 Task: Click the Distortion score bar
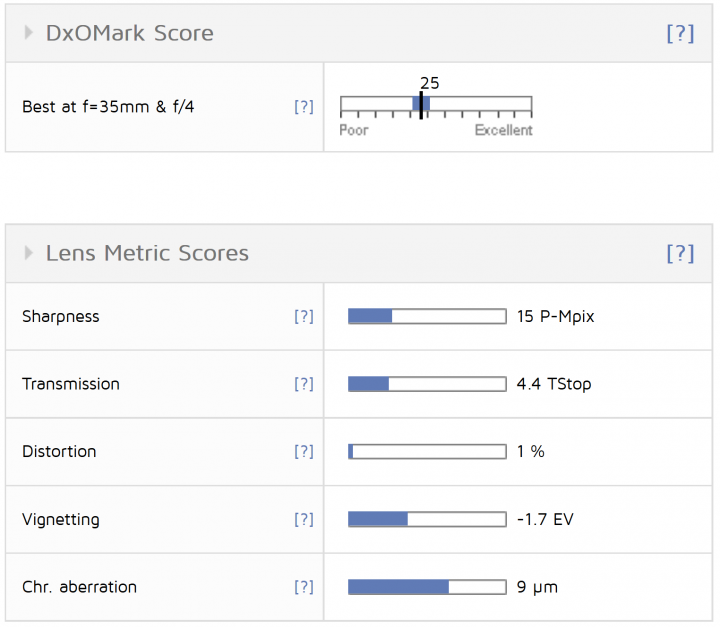click(x=426, y=451)
